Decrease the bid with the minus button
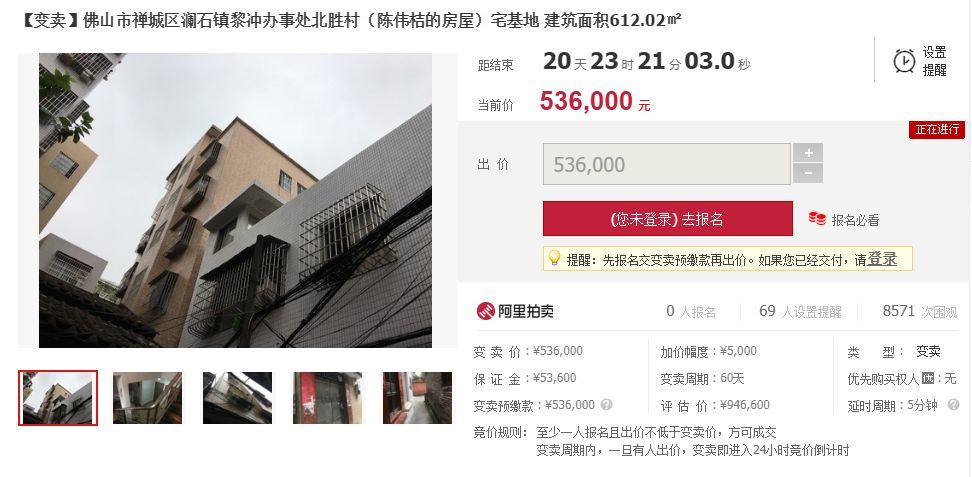Image resolution: width=972 pixels, height=477 pixels. [808, 174]
